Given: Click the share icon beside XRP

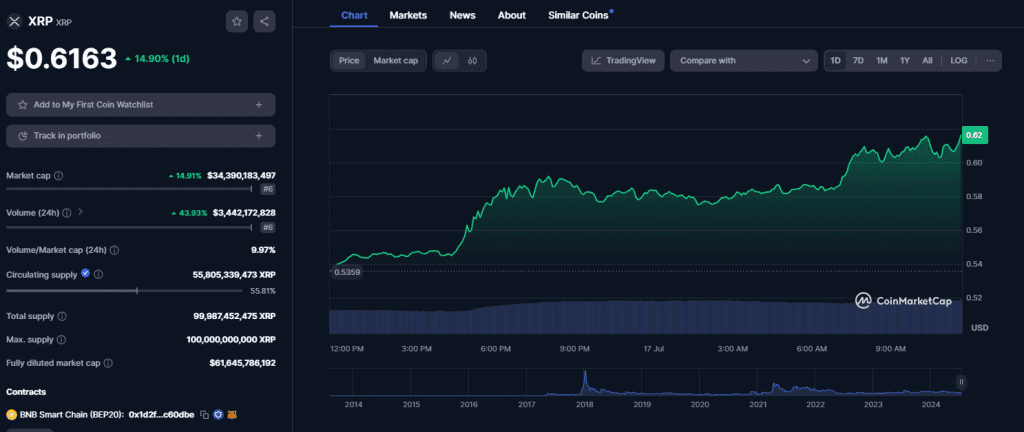Looking at the screenshot, I should click(x=264, y=20).
